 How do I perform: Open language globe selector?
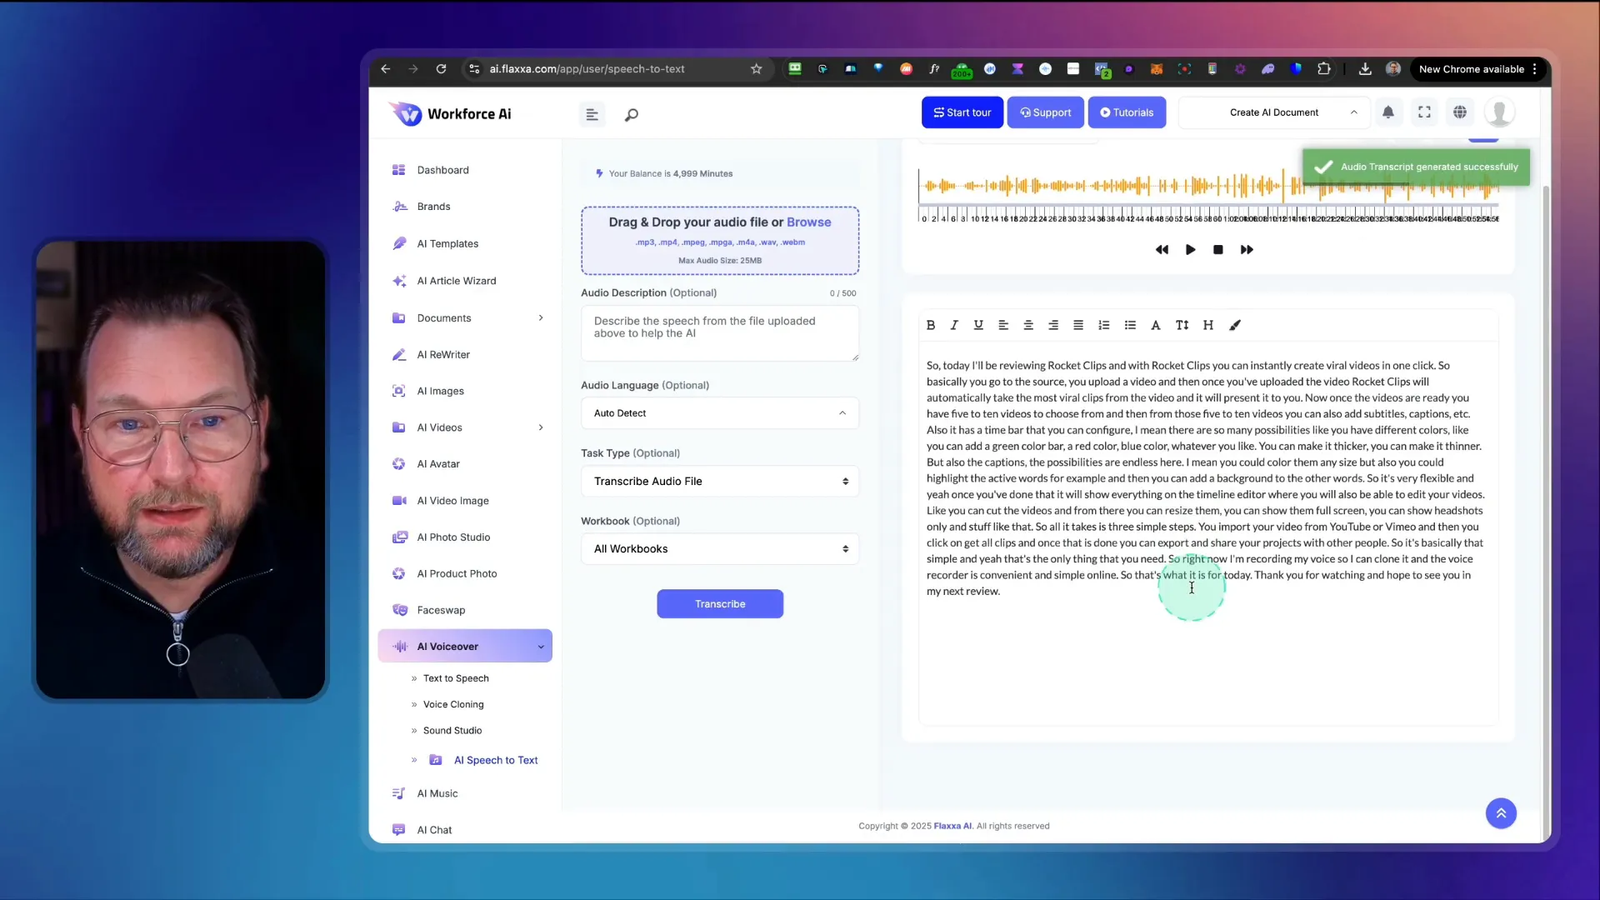tap(1460, 112)
